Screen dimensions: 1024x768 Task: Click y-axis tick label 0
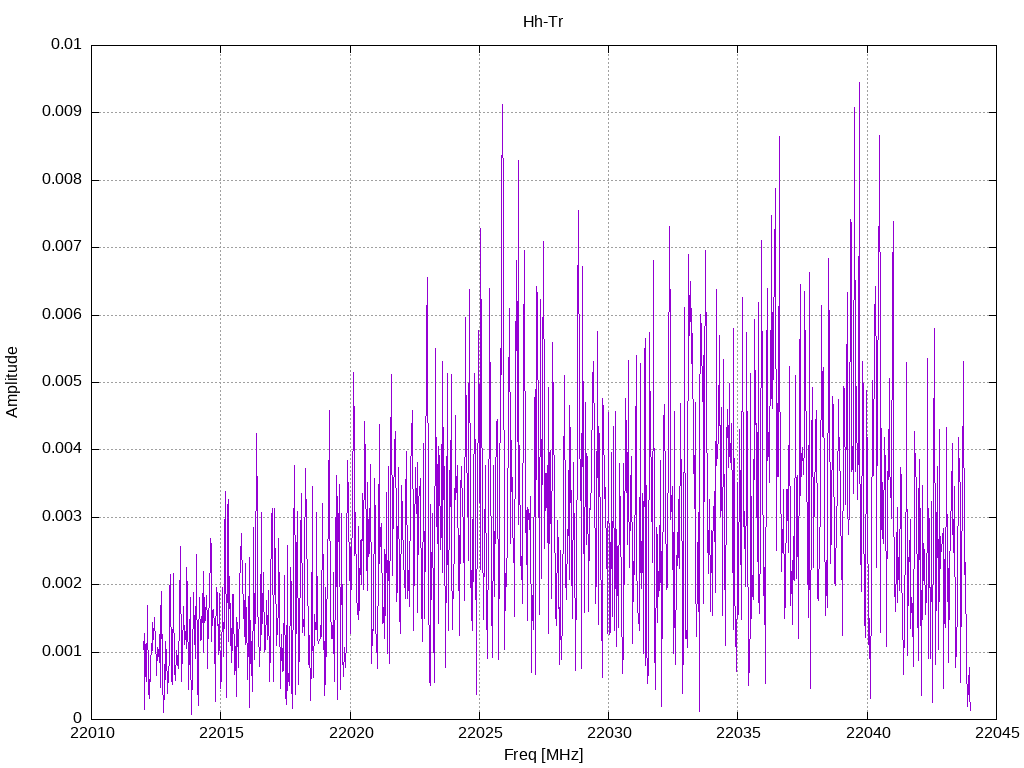77,718
